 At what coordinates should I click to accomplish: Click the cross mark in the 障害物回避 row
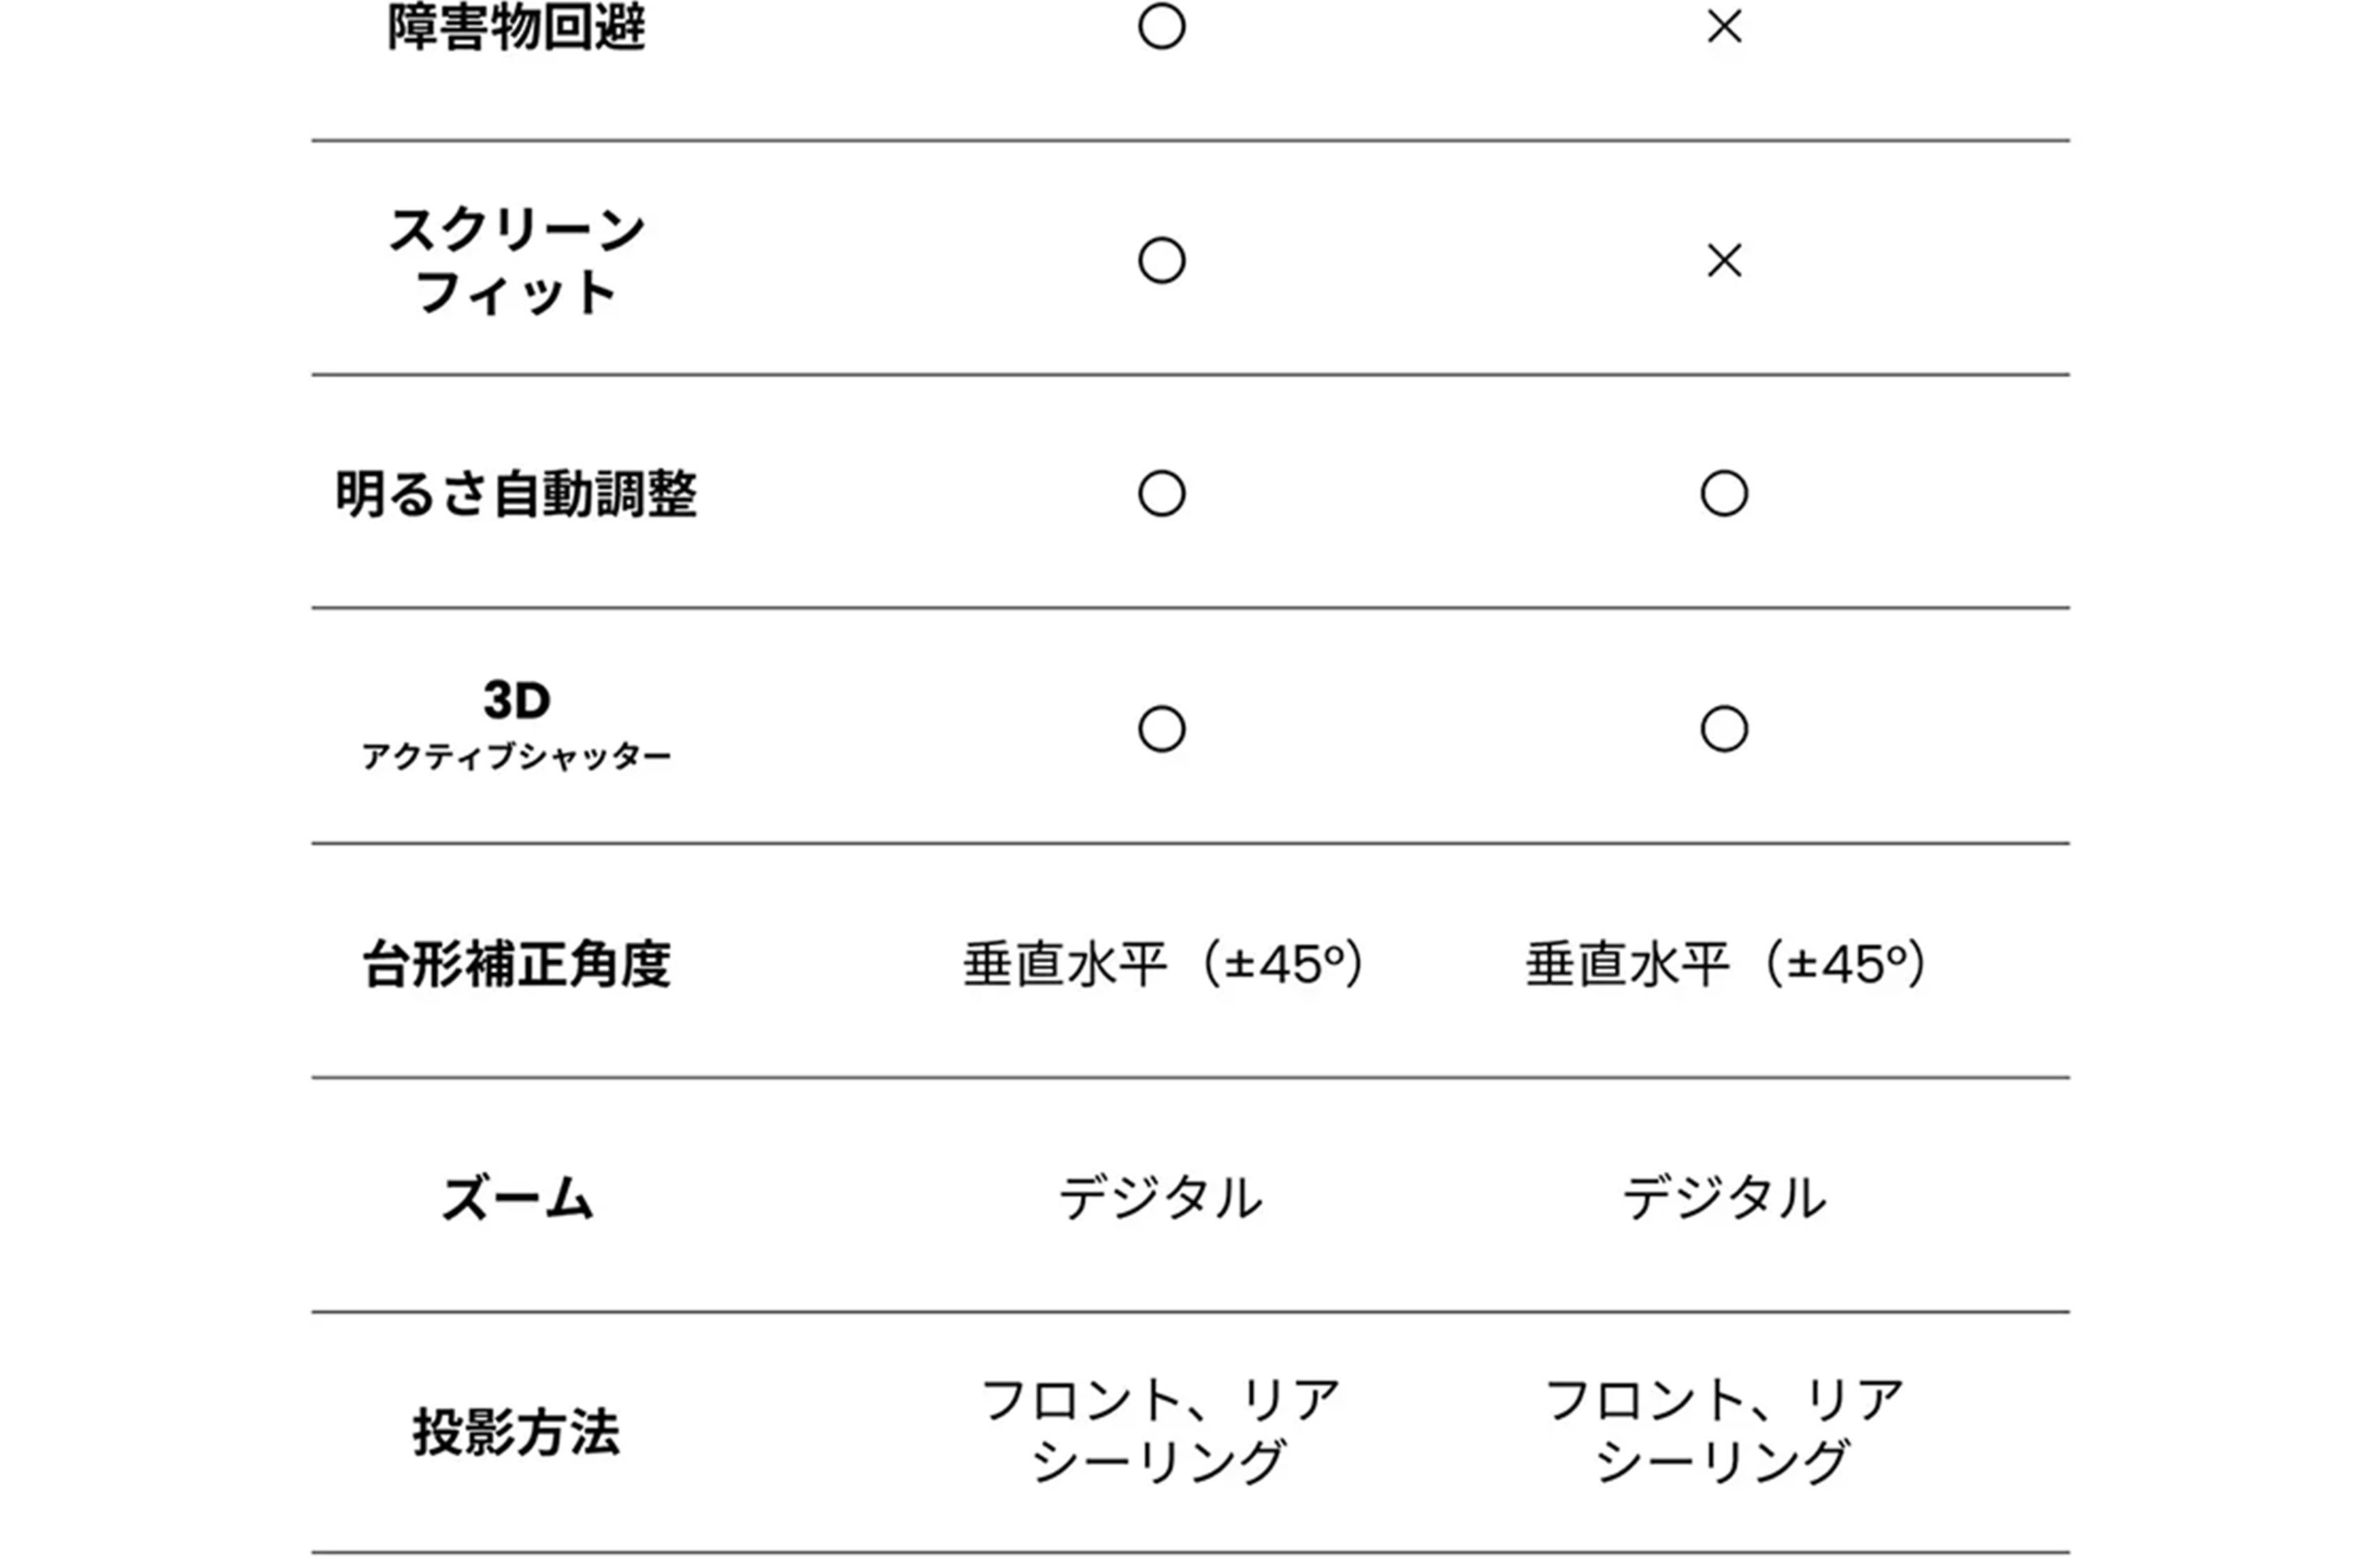(1724, 27)
